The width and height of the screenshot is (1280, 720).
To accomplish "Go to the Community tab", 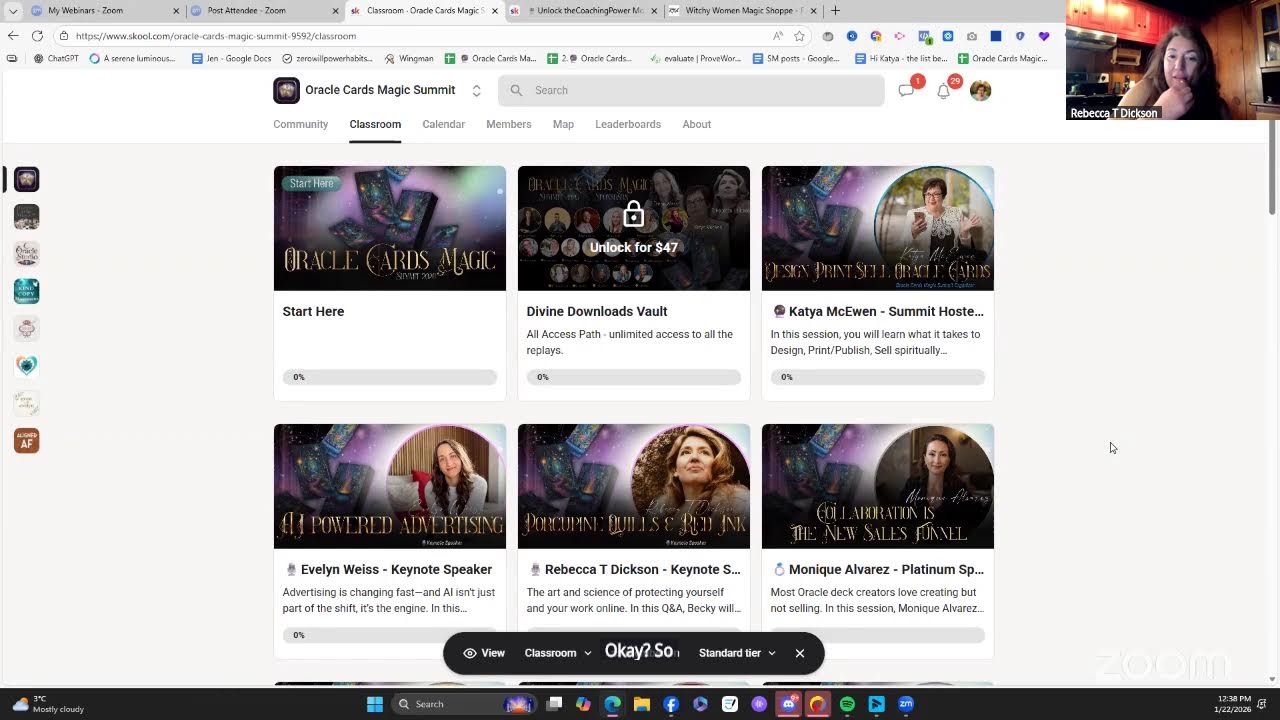I will pyautogui.click(x=300, y=124).
